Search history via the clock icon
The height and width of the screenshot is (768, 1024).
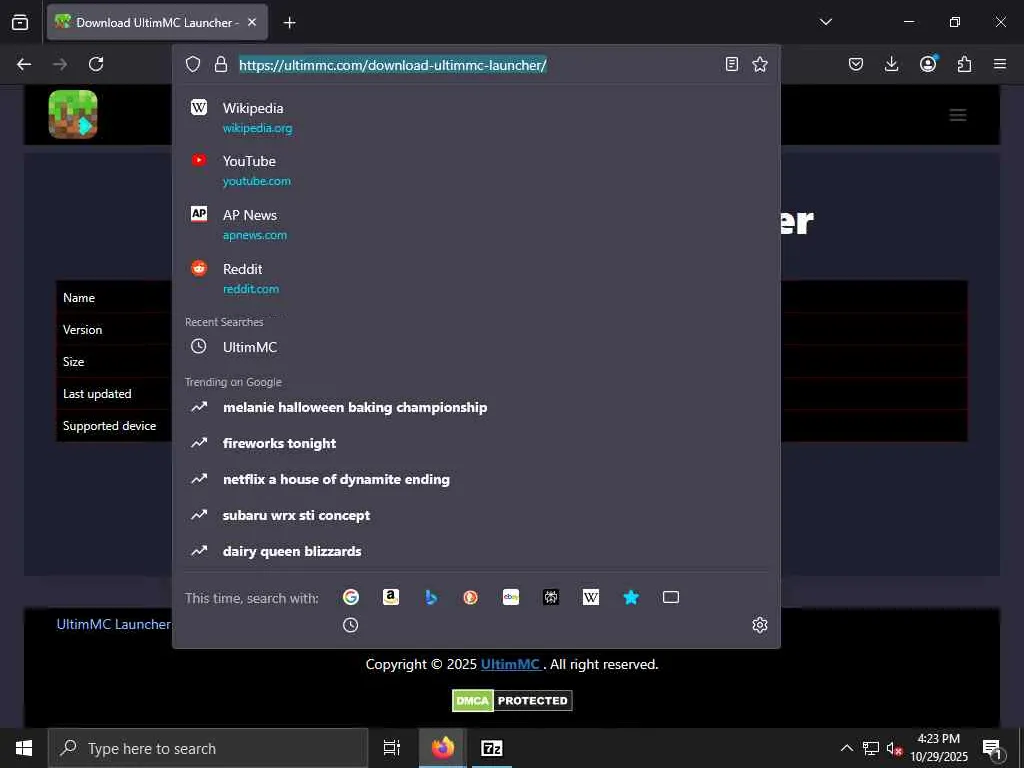[351, 625]
